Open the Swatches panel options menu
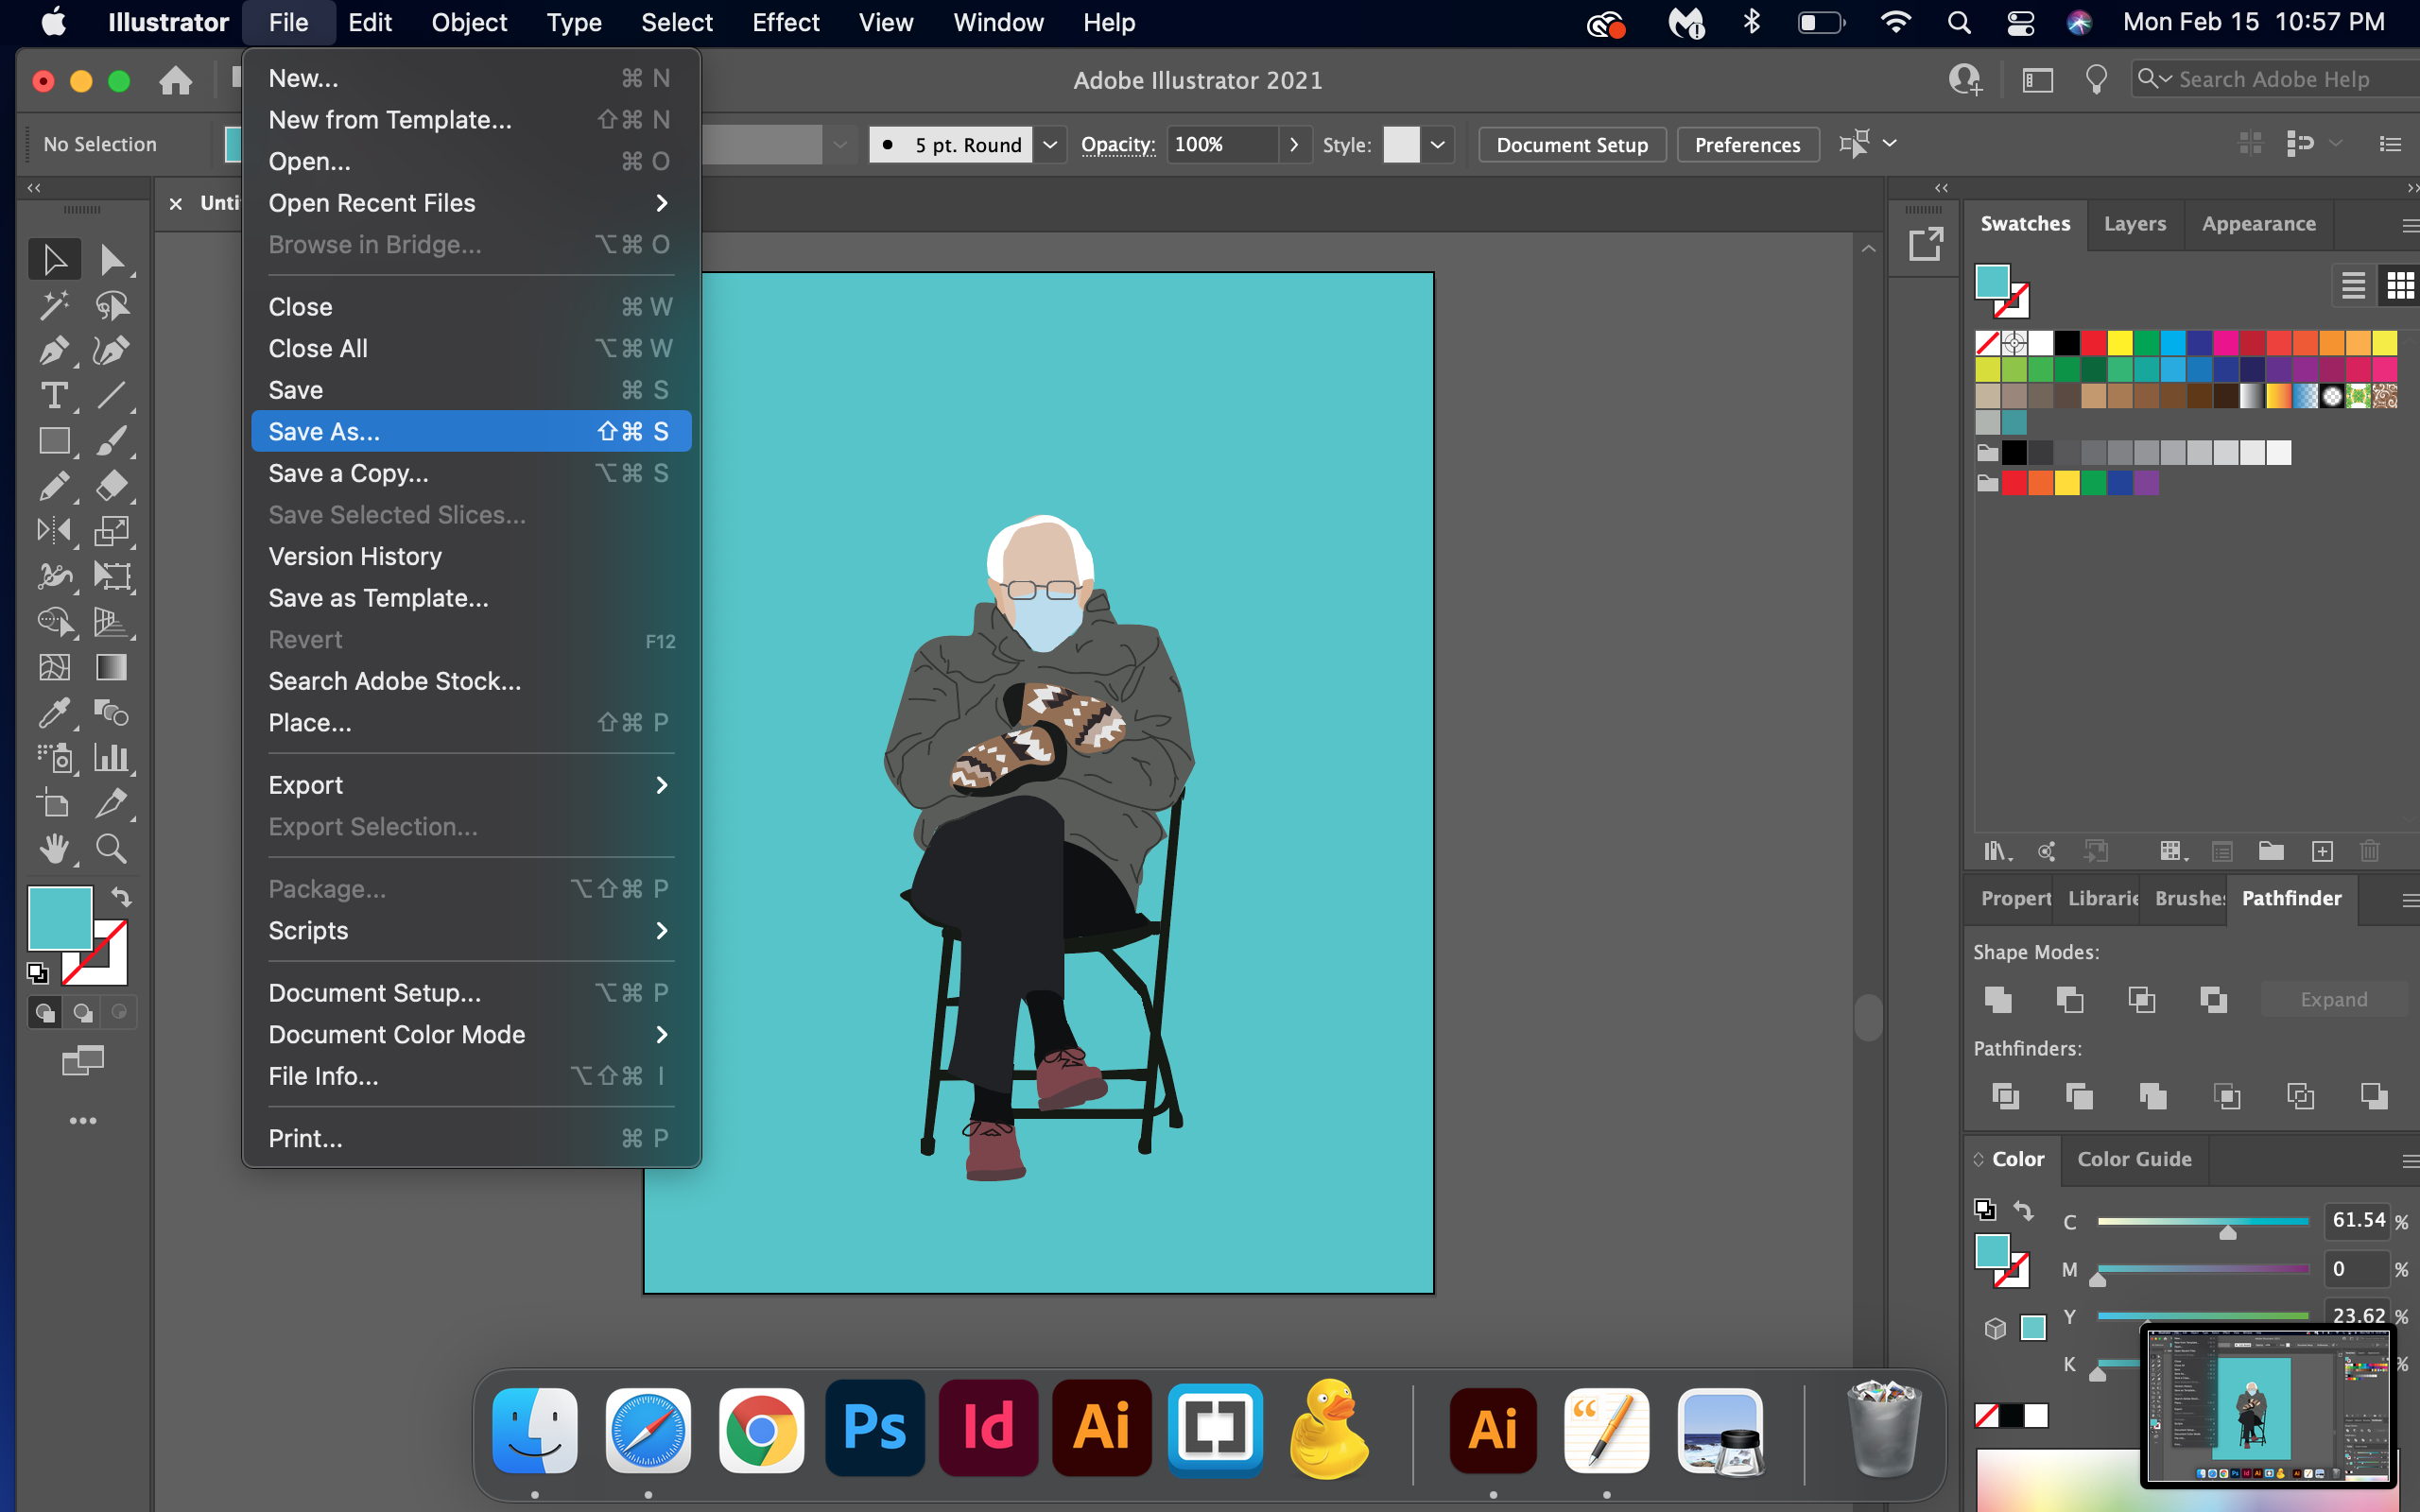 [x=2408, y=227]
